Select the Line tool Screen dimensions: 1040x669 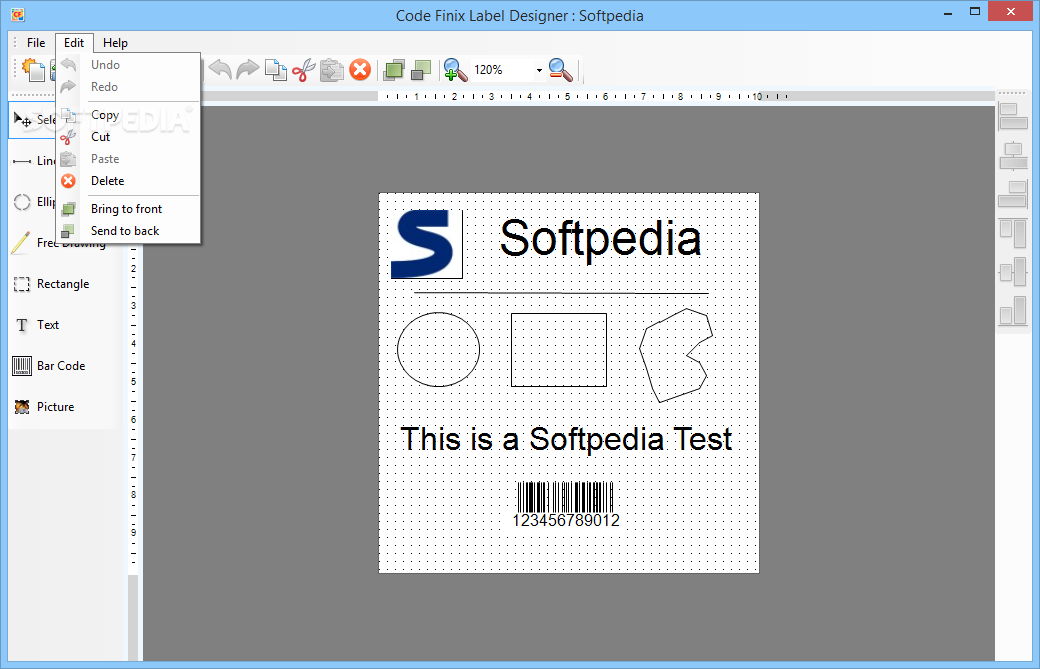tap(33, 160)
